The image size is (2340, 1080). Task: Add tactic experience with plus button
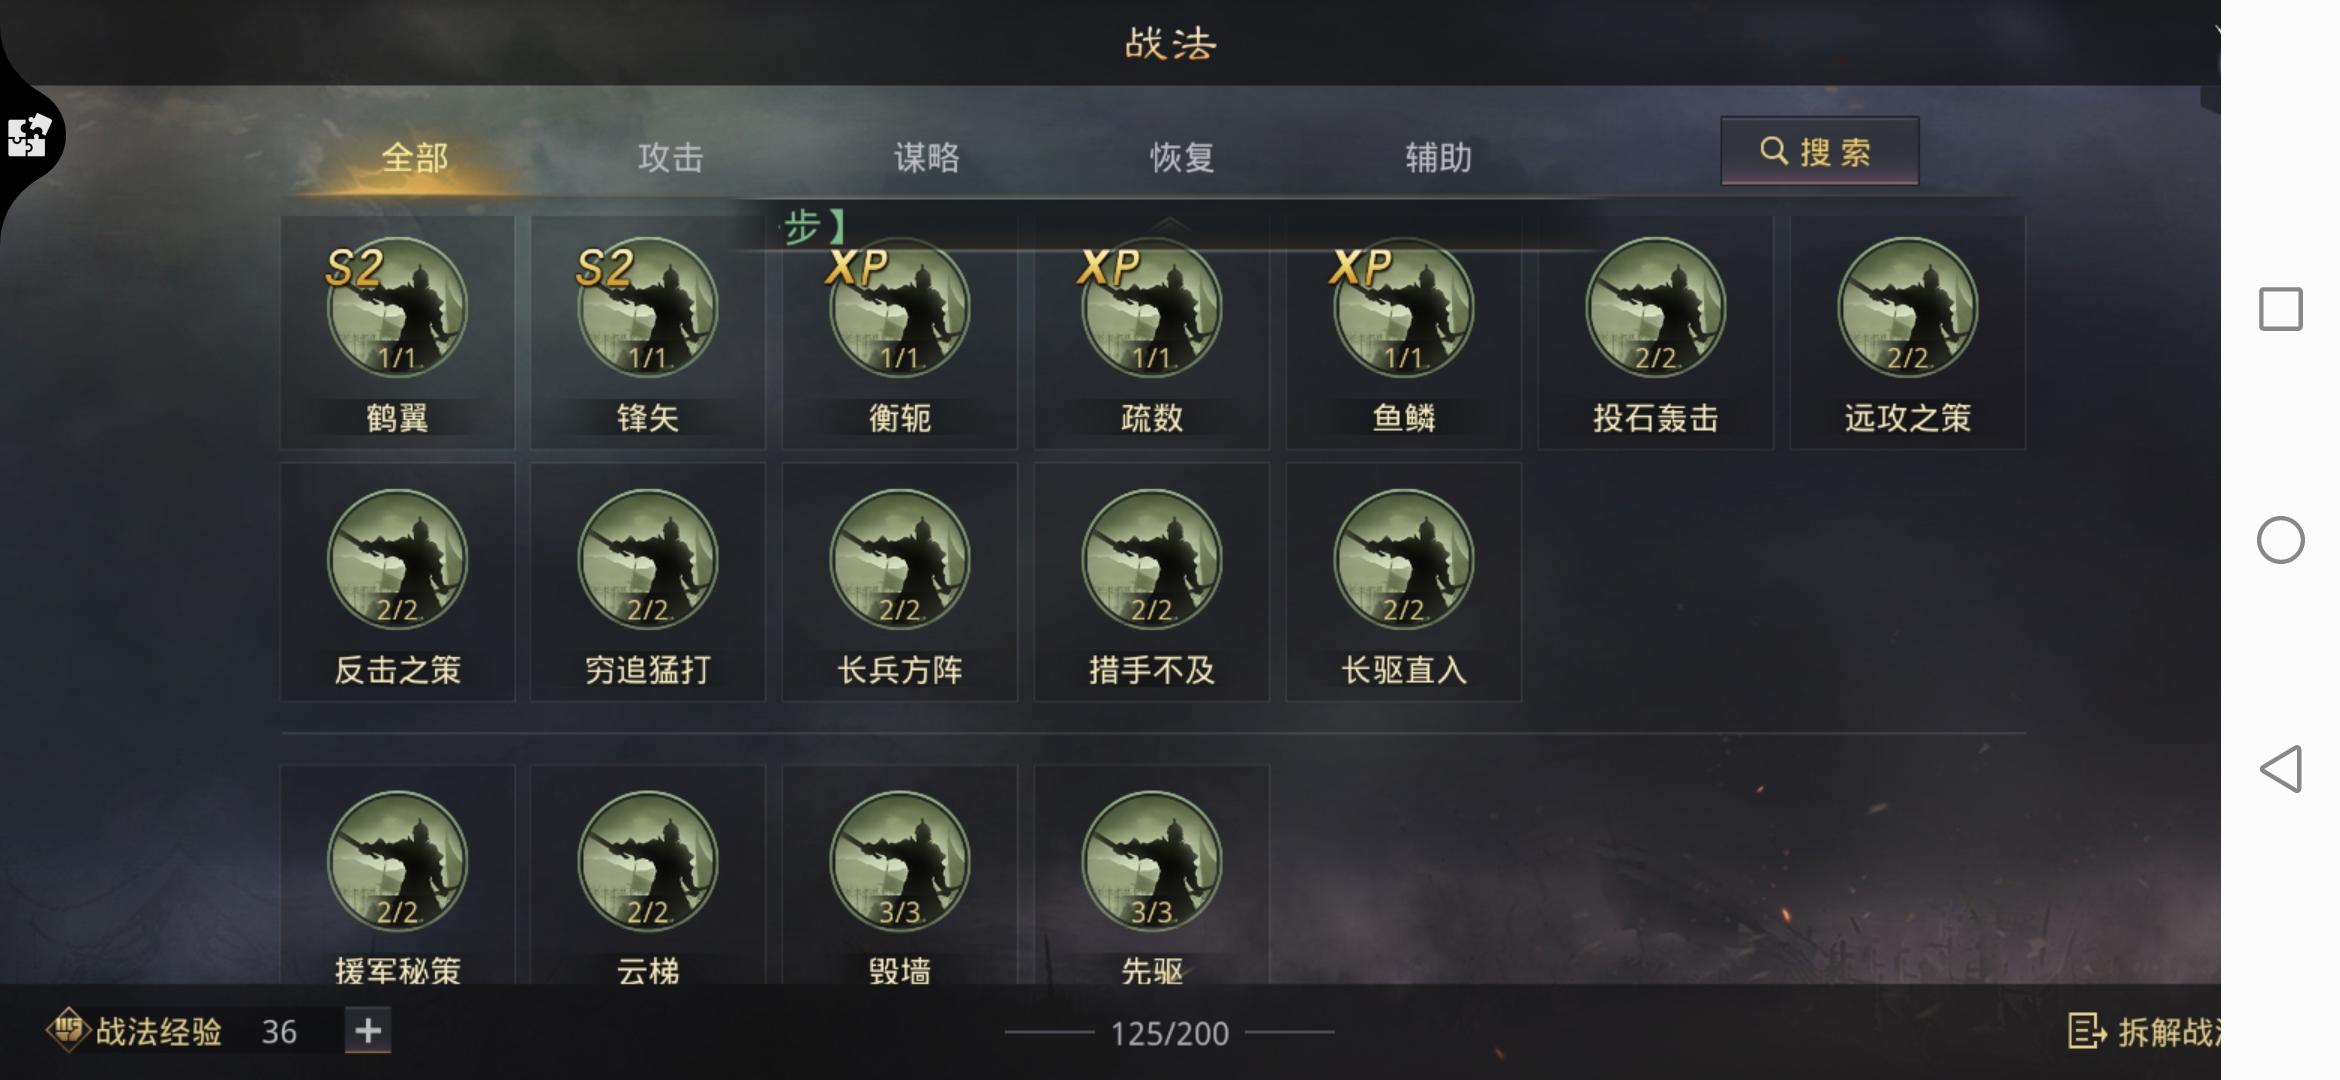click(x=368, y=1031)
